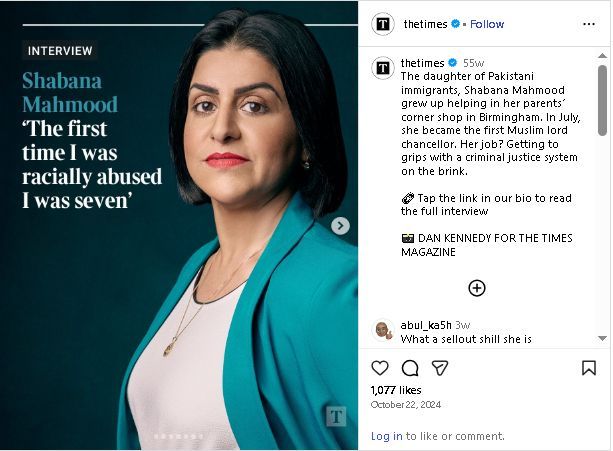Click the carousel pagination dots
This screenshot has width=613, height=451.
pyautogui.click(x=179, y=436)
